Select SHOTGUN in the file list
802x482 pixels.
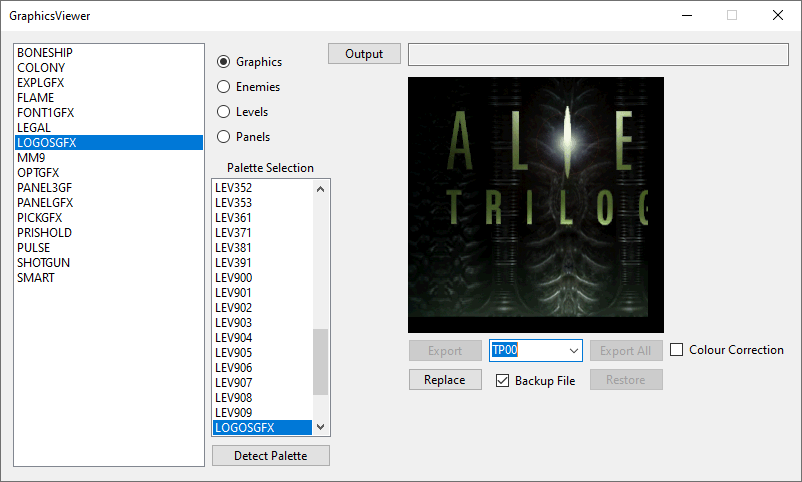pos(108,263)
